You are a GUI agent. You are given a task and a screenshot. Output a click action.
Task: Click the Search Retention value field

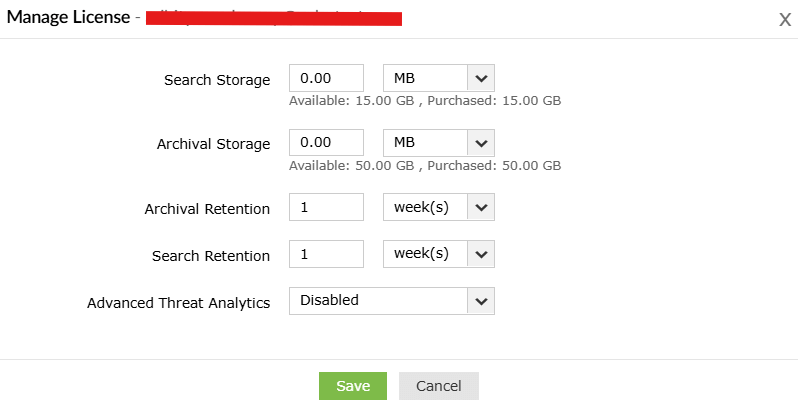point(326,254)
